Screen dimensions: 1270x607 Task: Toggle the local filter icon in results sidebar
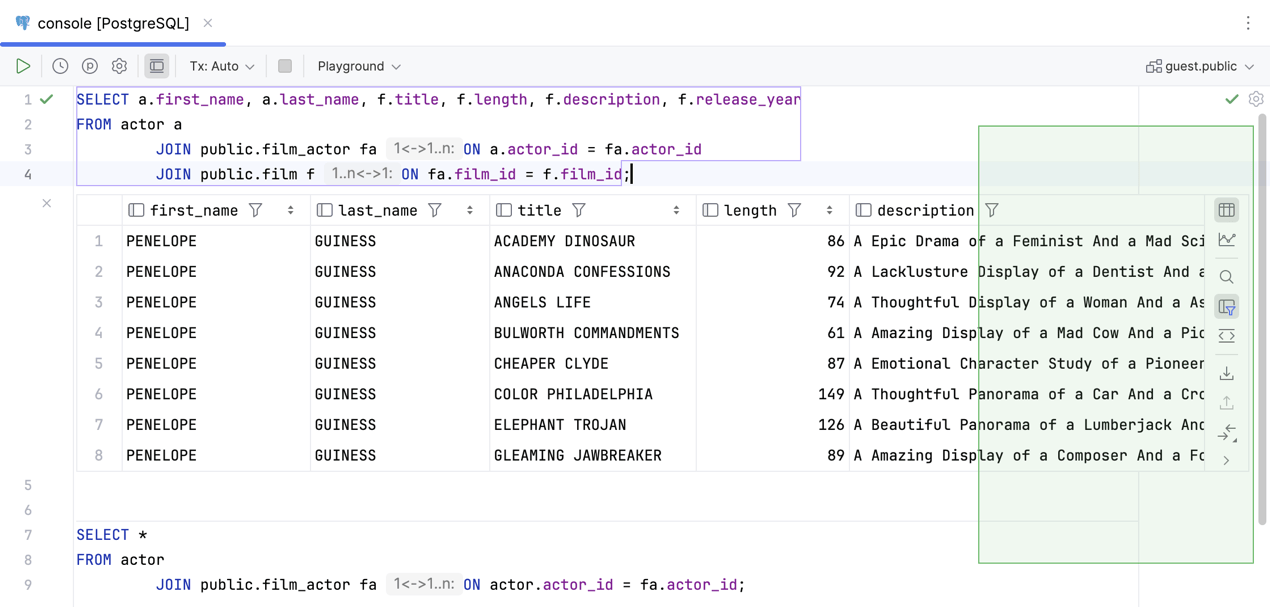pyautogui.click(x=1227, y=307)
